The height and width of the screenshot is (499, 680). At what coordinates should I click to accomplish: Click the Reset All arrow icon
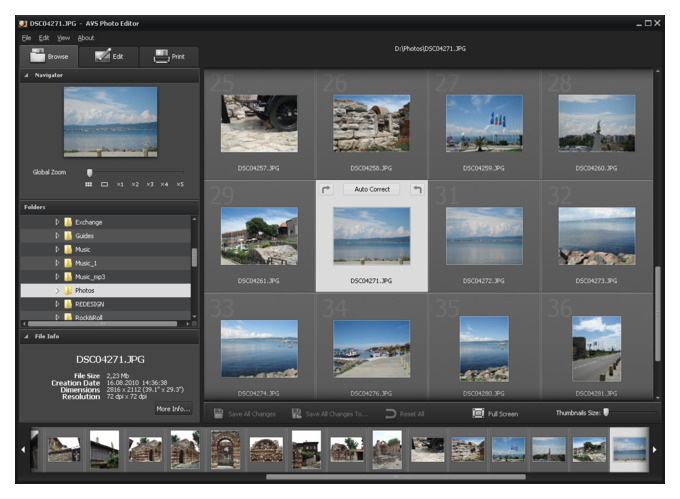[390, 414]
